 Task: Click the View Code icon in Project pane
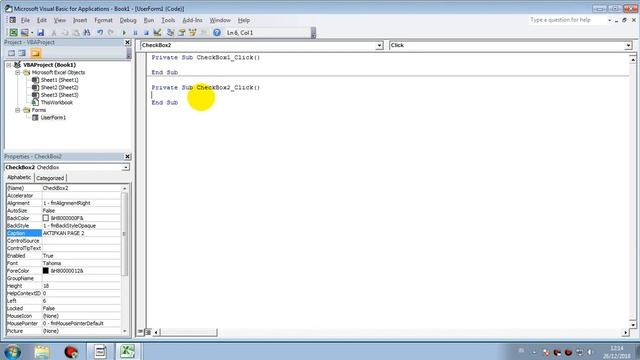point(11,53)
